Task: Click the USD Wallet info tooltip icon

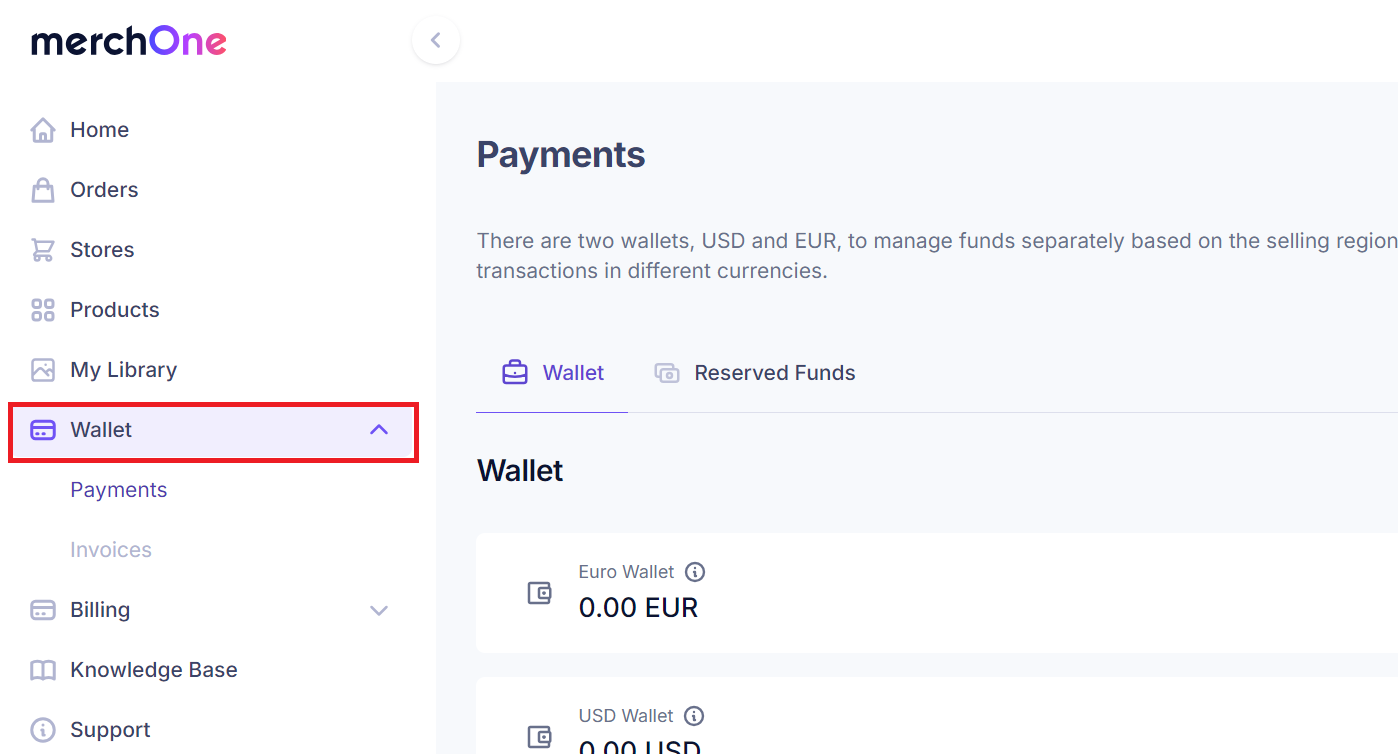Action: coord(695,715)
